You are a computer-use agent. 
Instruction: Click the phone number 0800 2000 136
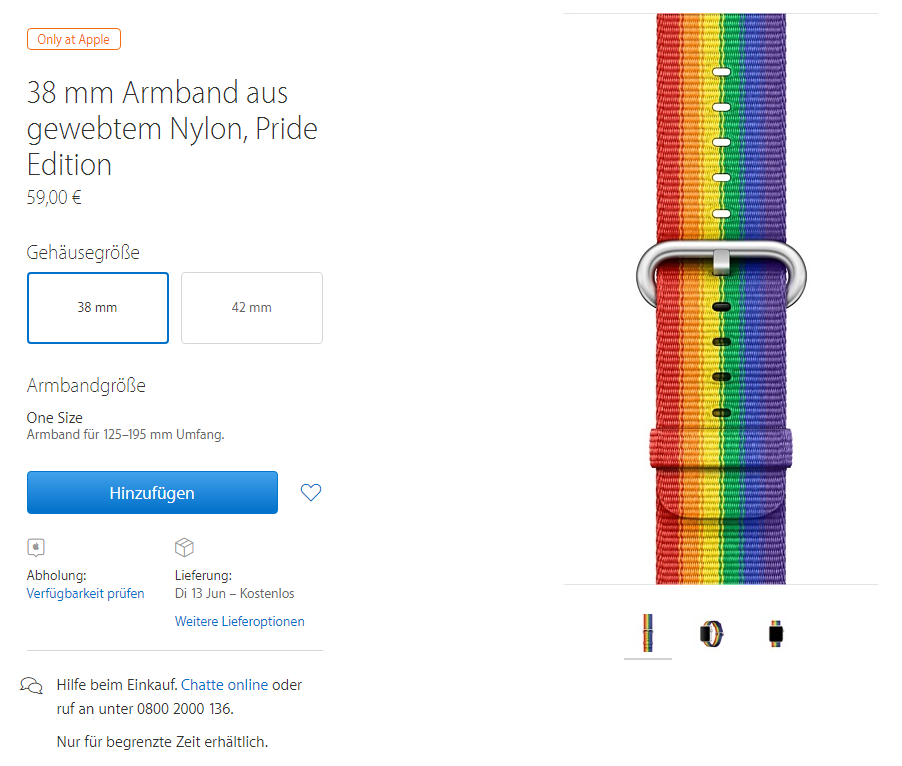tap(184, 709)
